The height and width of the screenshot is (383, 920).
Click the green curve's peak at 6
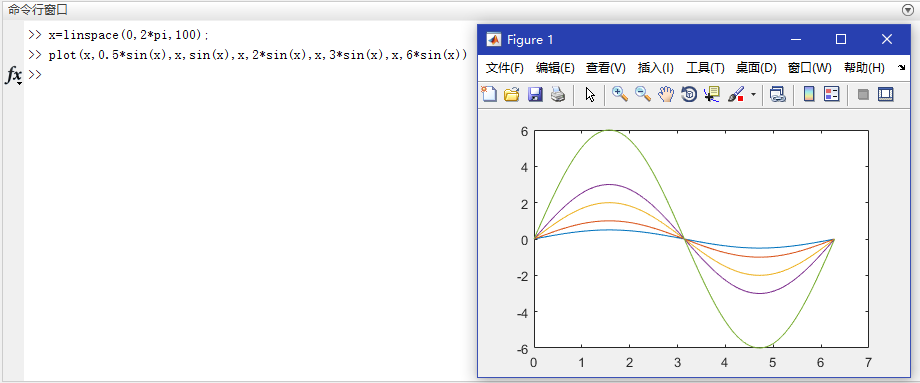coord(609,130)
